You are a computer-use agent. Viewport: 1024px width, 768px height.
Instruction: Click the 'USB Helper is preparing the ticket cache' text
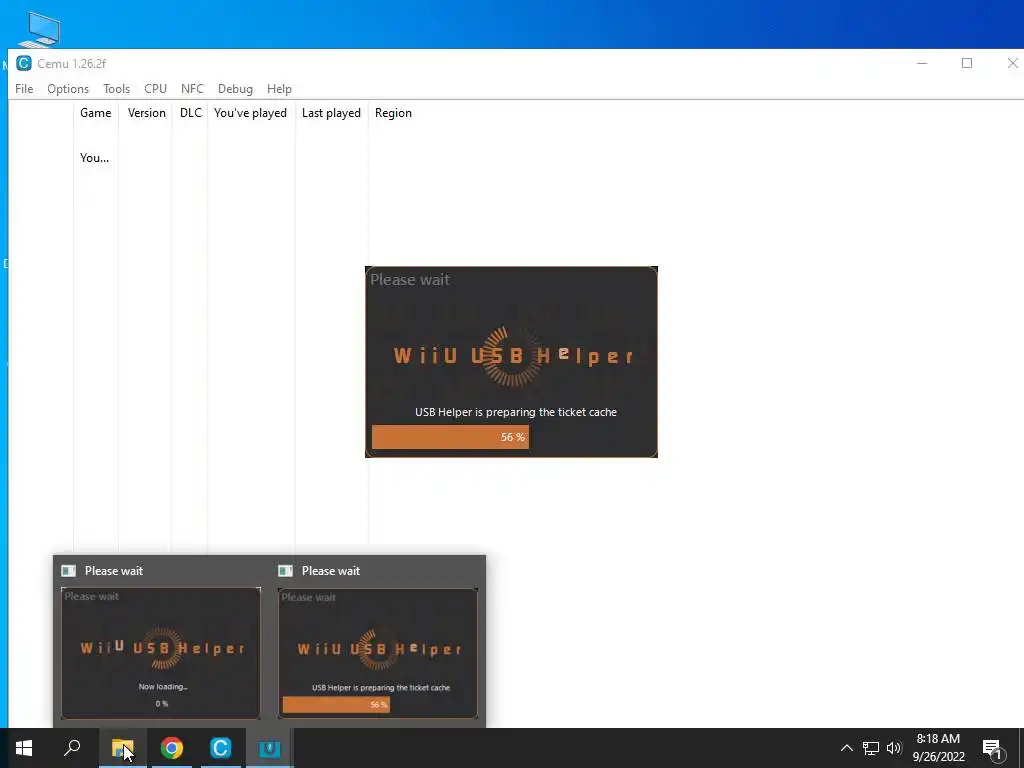(x=516, y=412)
